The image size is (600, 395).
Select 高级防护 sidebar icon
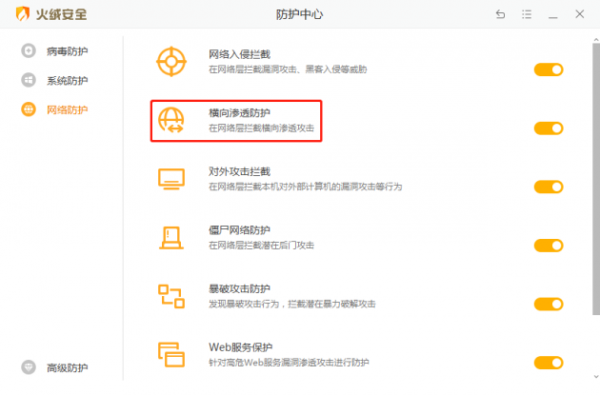(28, 367)
